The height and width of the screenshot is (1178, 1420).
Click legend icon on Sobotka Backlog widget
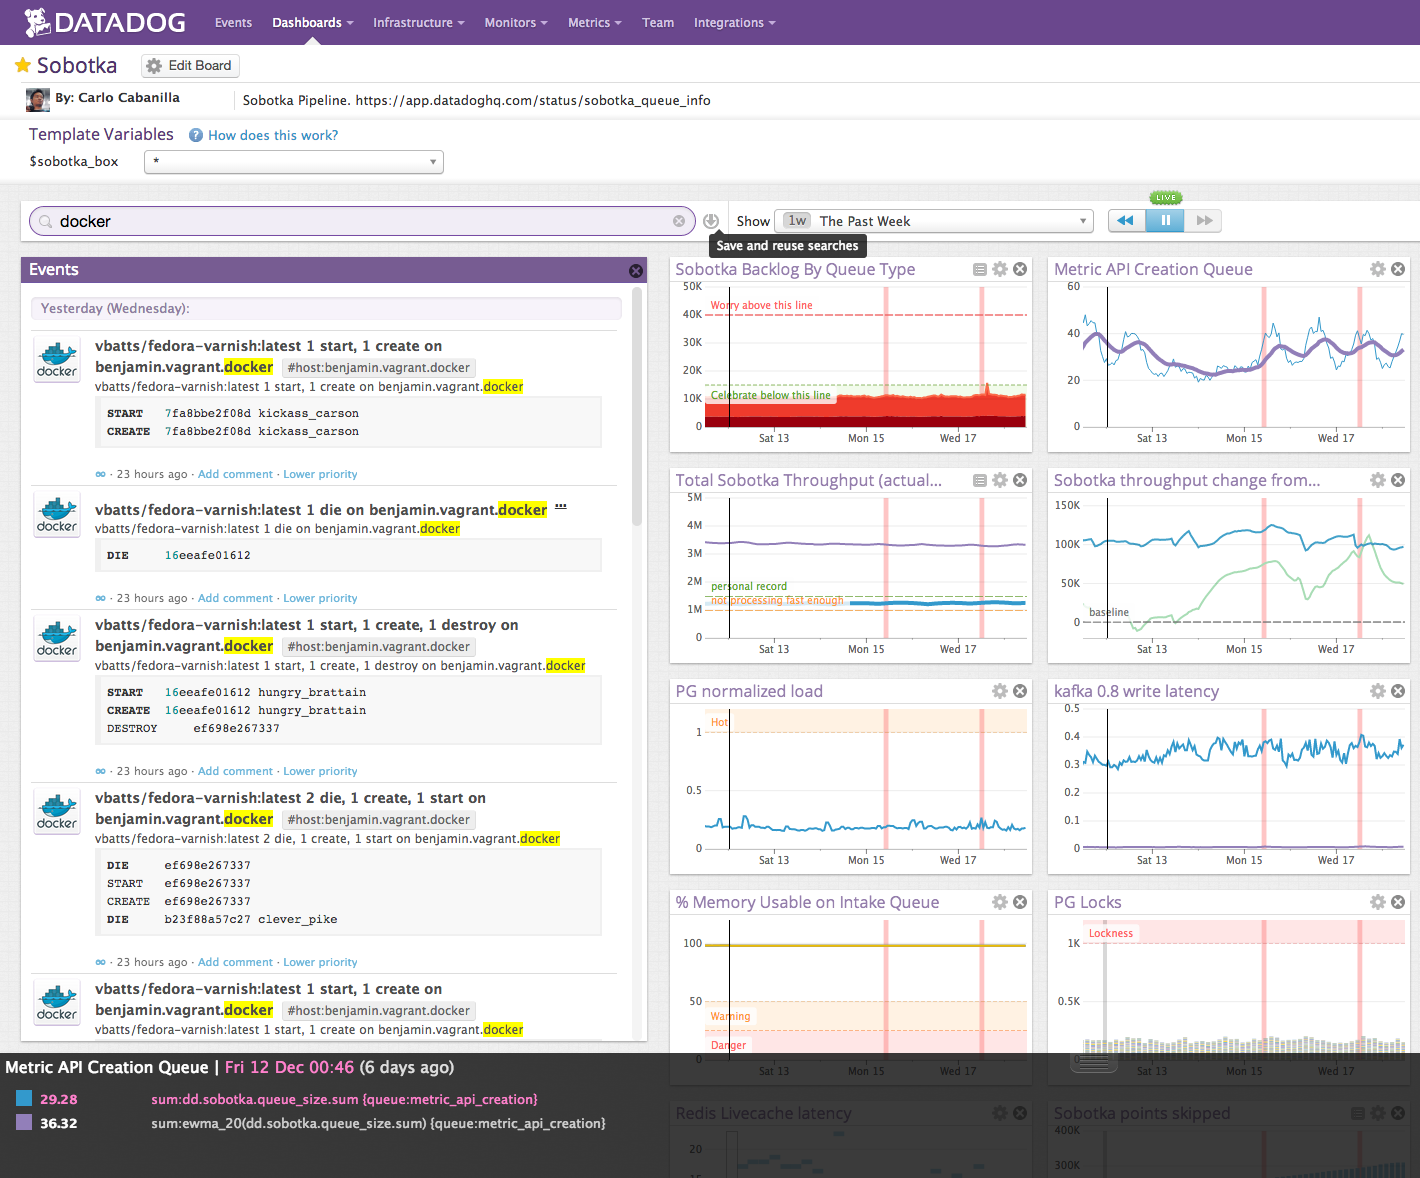click(x=980, y=269)
